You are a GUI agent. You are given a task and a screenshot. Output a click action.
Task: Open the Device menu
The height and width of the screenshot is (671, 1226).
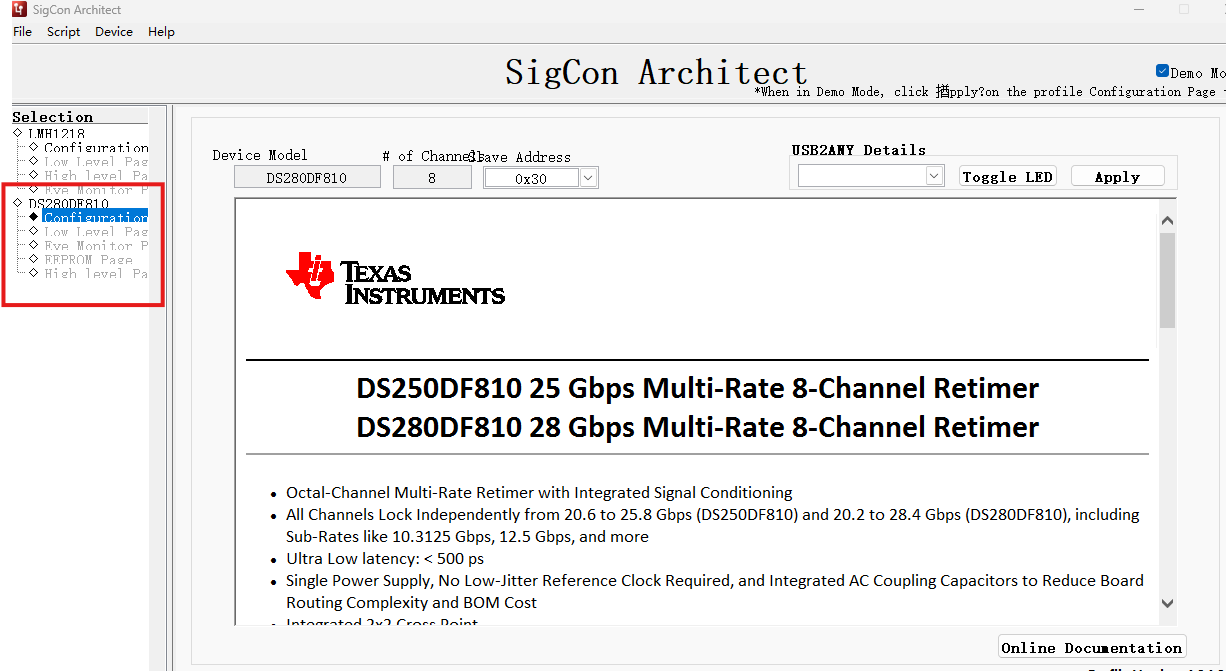pos(113,32)
